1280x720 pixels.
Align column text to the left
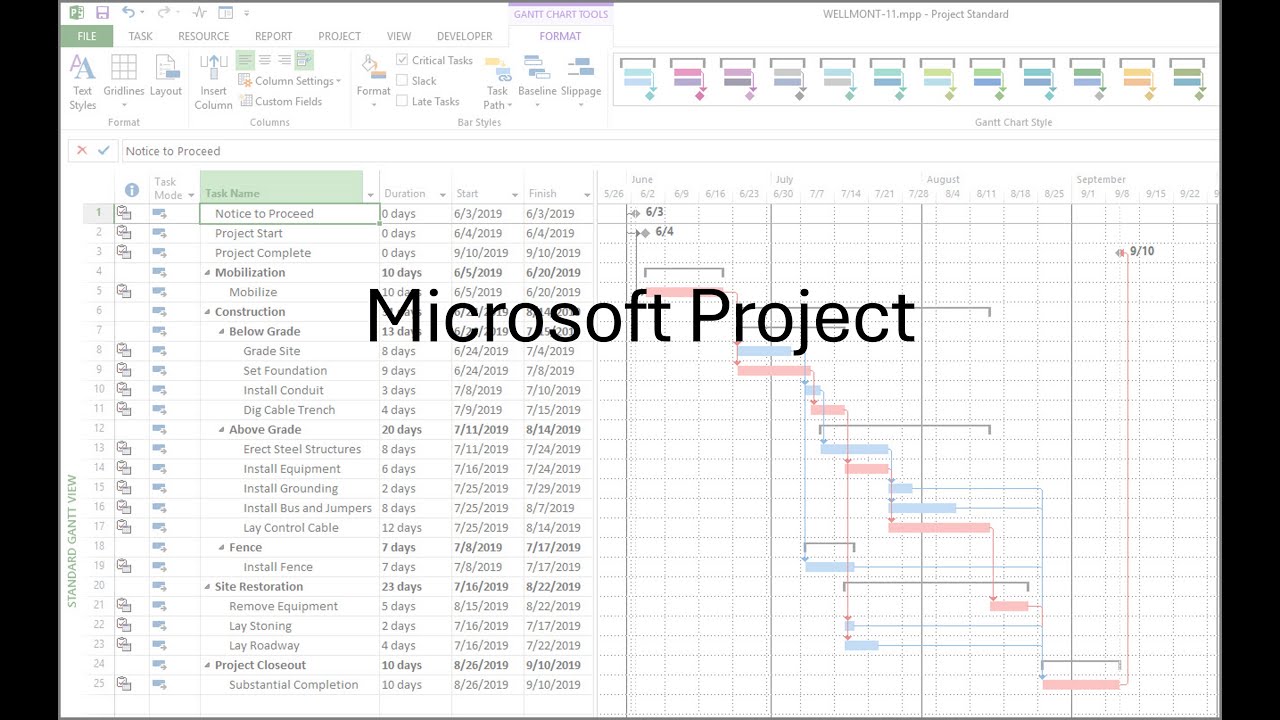[245, 60]
